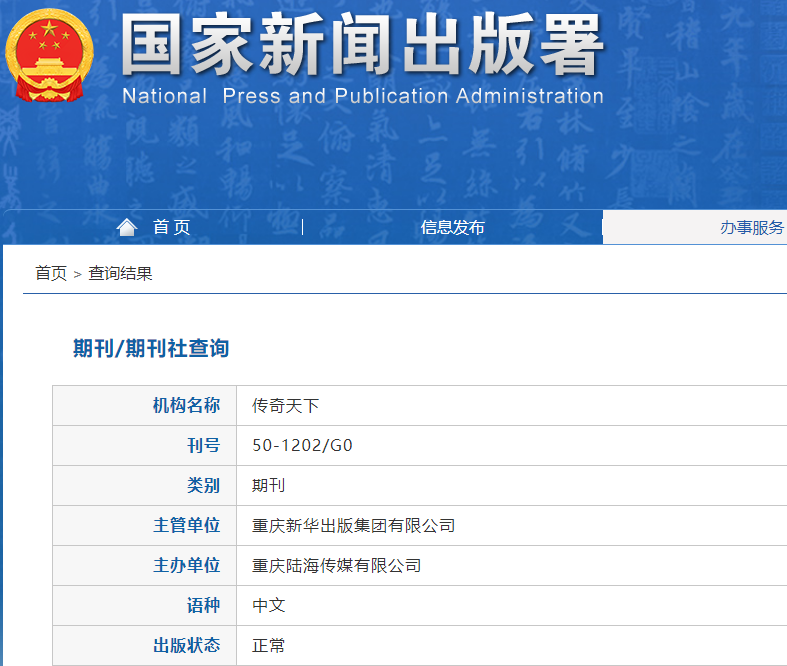Viewport: 787px width, 666px height.
Task: Click the 期刊/期刊社查询 heading
Action: pos(151,348)
